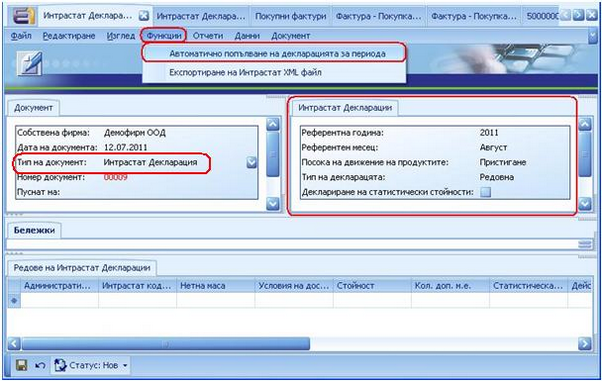
Task: Sort by the Администрати... column header
Action: pyautogui.click(x=60, y=286)
